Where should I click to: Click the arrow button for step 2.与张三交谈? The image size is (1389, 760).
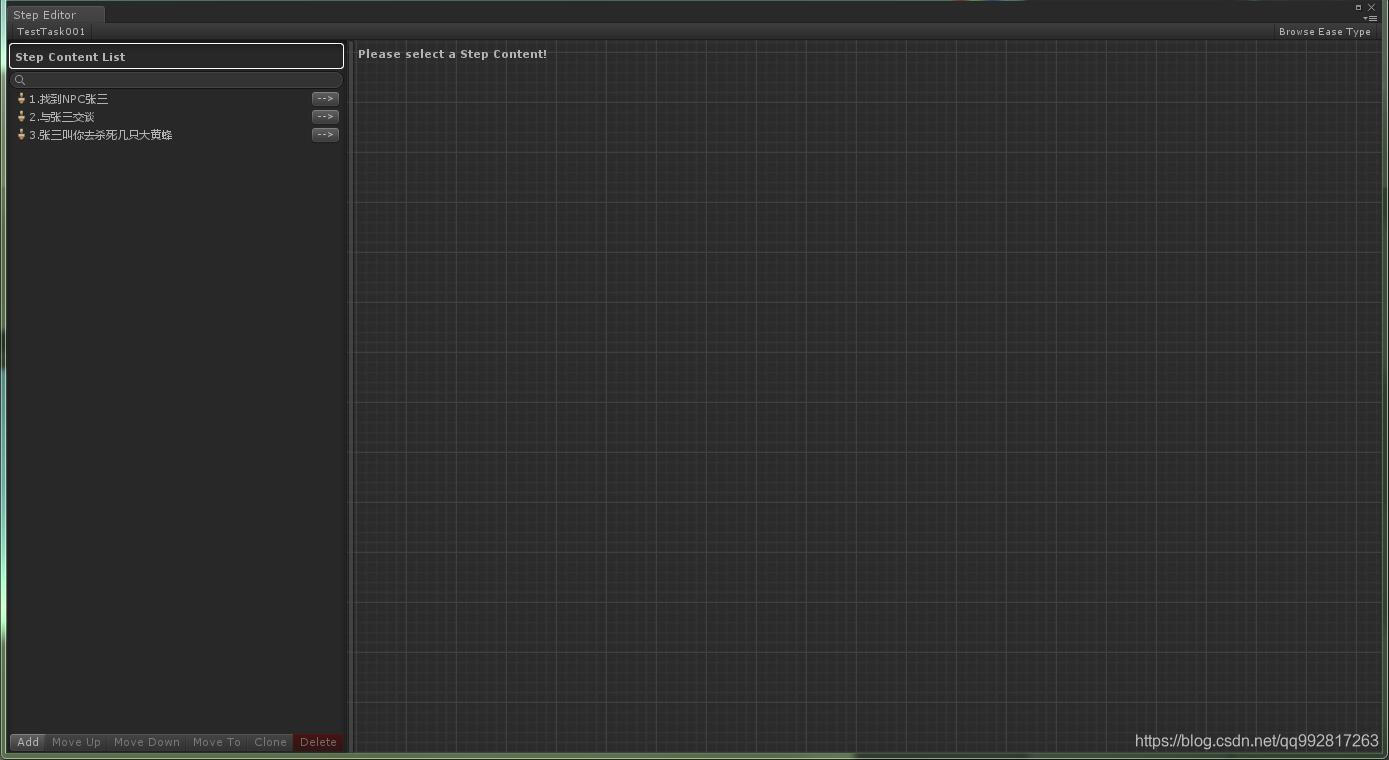(325, 117)
